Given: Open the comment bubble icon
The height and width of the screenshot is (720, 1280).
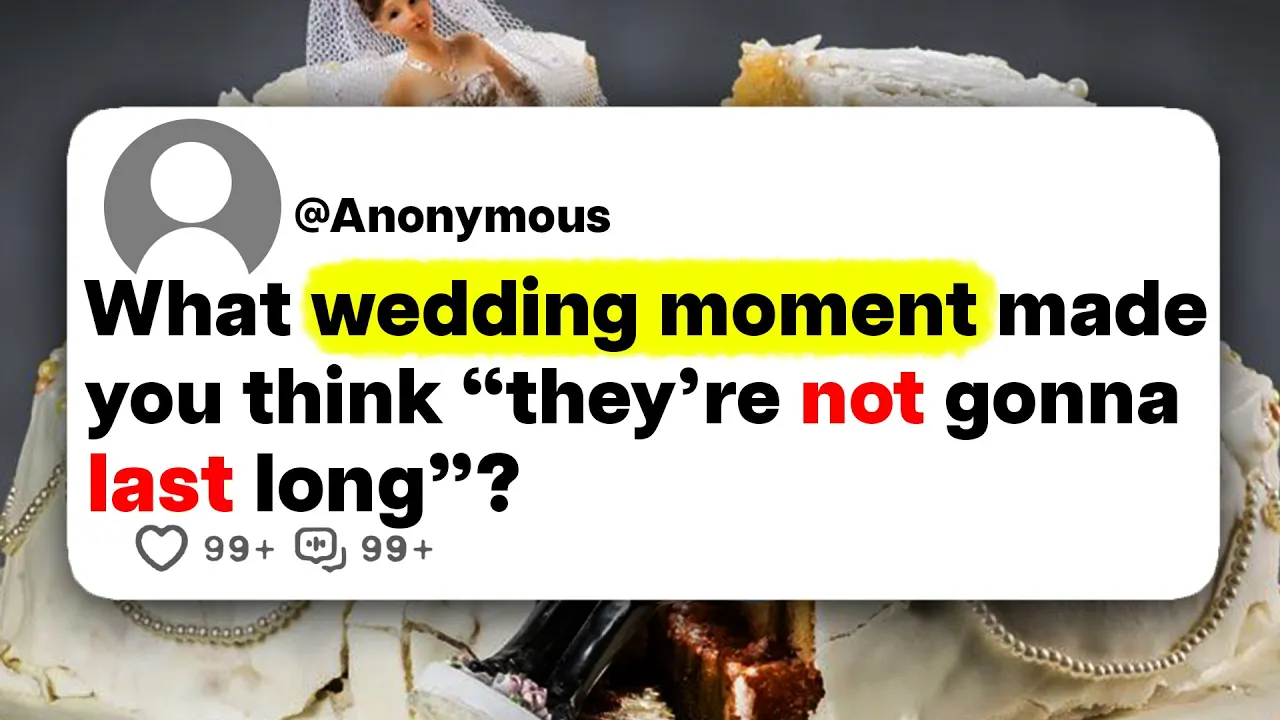Looking at the screenshot, I should coord(320,550).
